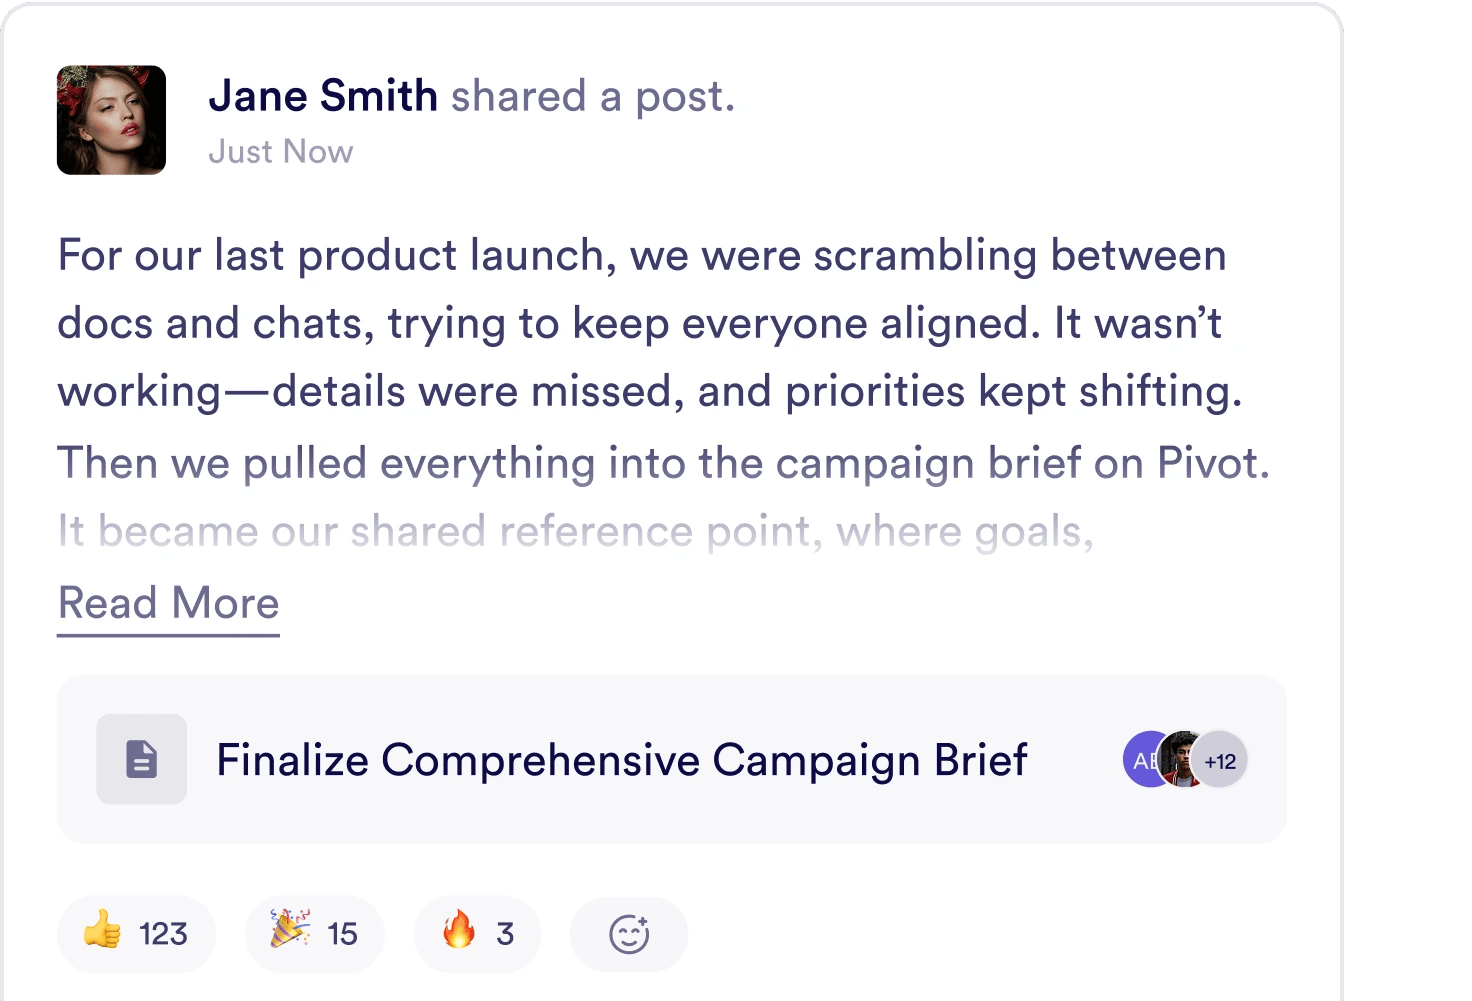This screenshot has width=1472, height=1001.
Task: Select the purple AB initials avatar
Action: pos(1141,760)
